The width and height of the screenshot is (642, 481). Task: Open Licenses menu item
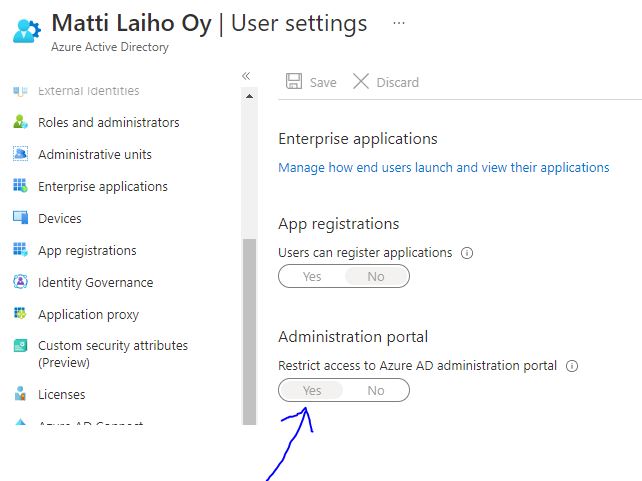61,395
